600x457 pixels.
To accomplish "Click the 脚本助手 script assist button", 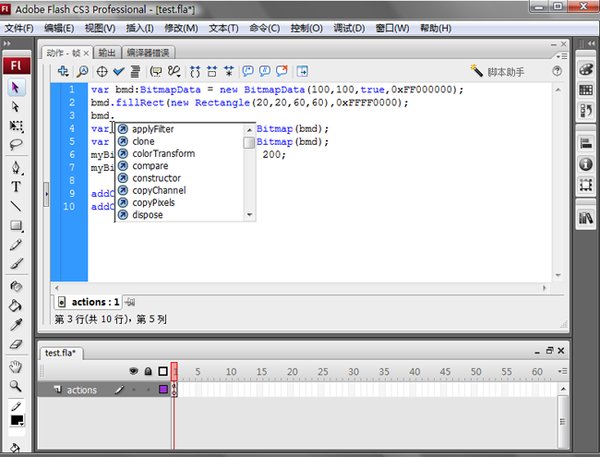I will pyautogui.click(x=505, y=72).
